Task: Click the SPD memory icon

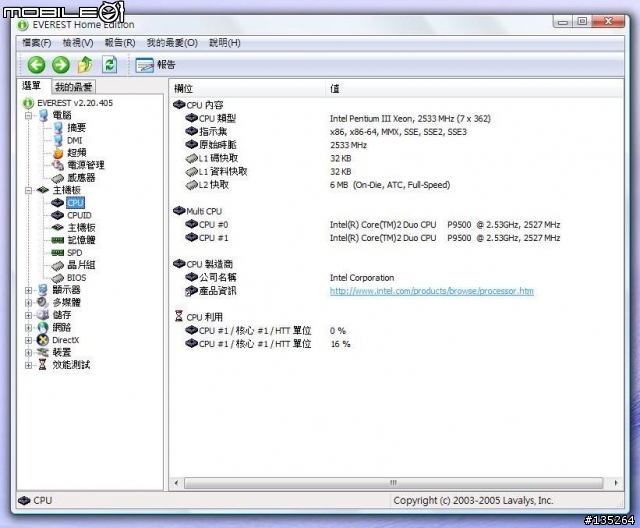Action: 58,253
